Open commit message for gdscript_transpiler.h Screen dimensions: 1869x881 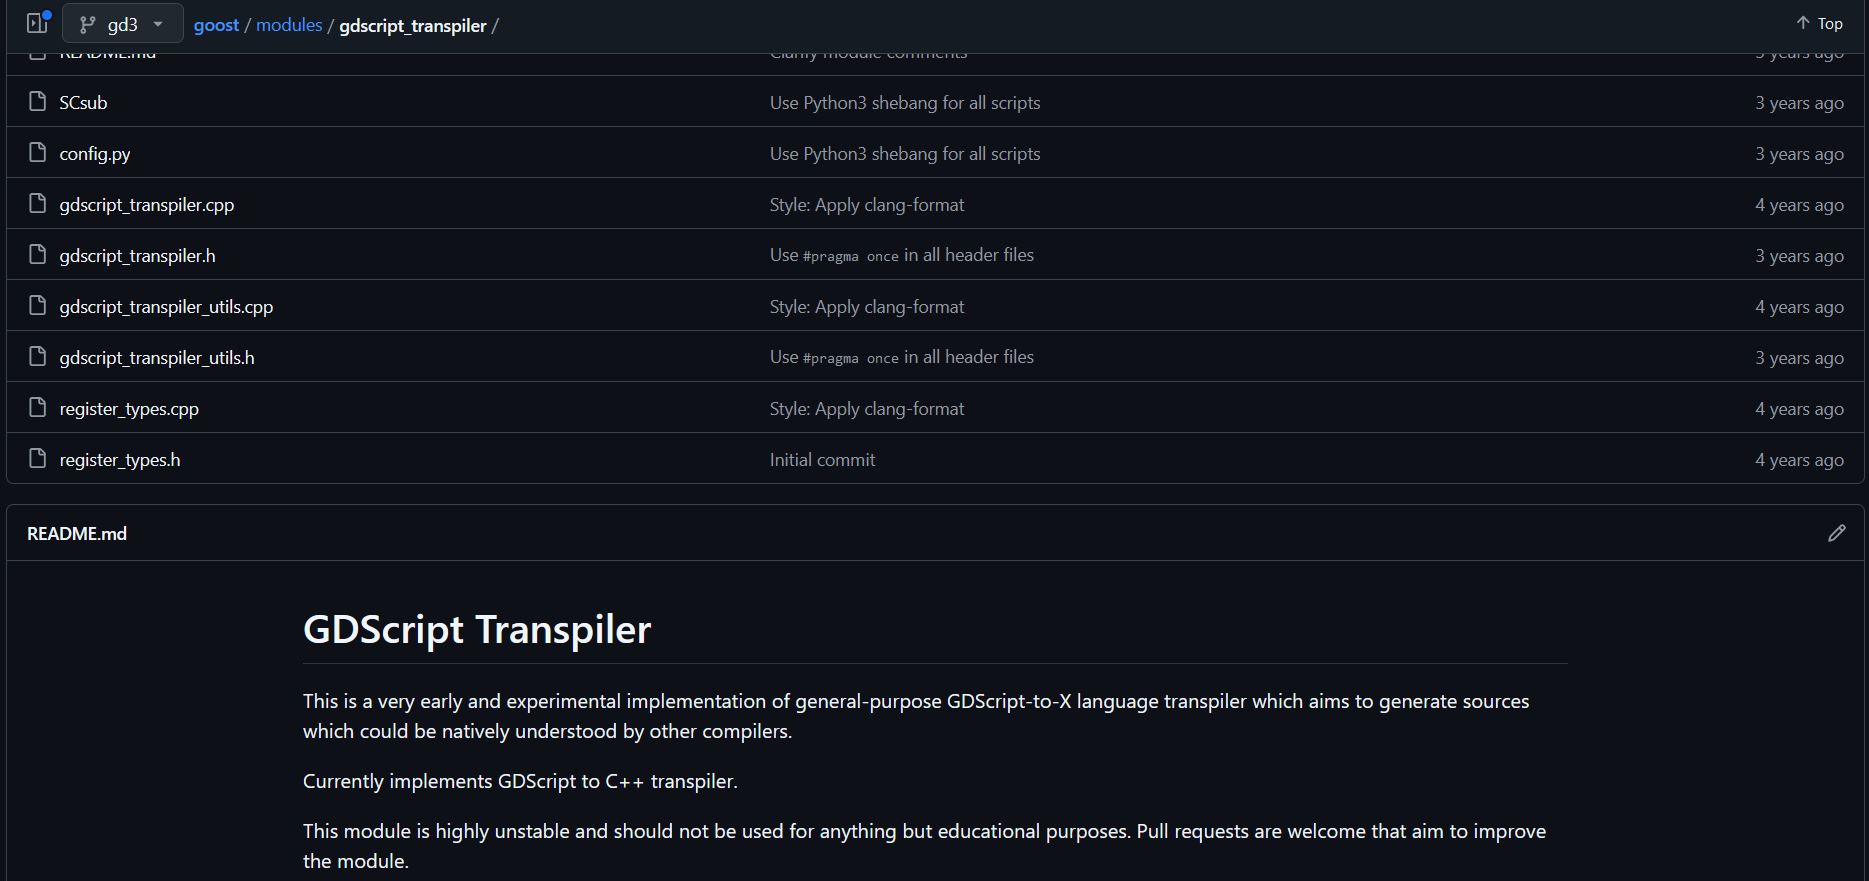(x=901, y=256)
